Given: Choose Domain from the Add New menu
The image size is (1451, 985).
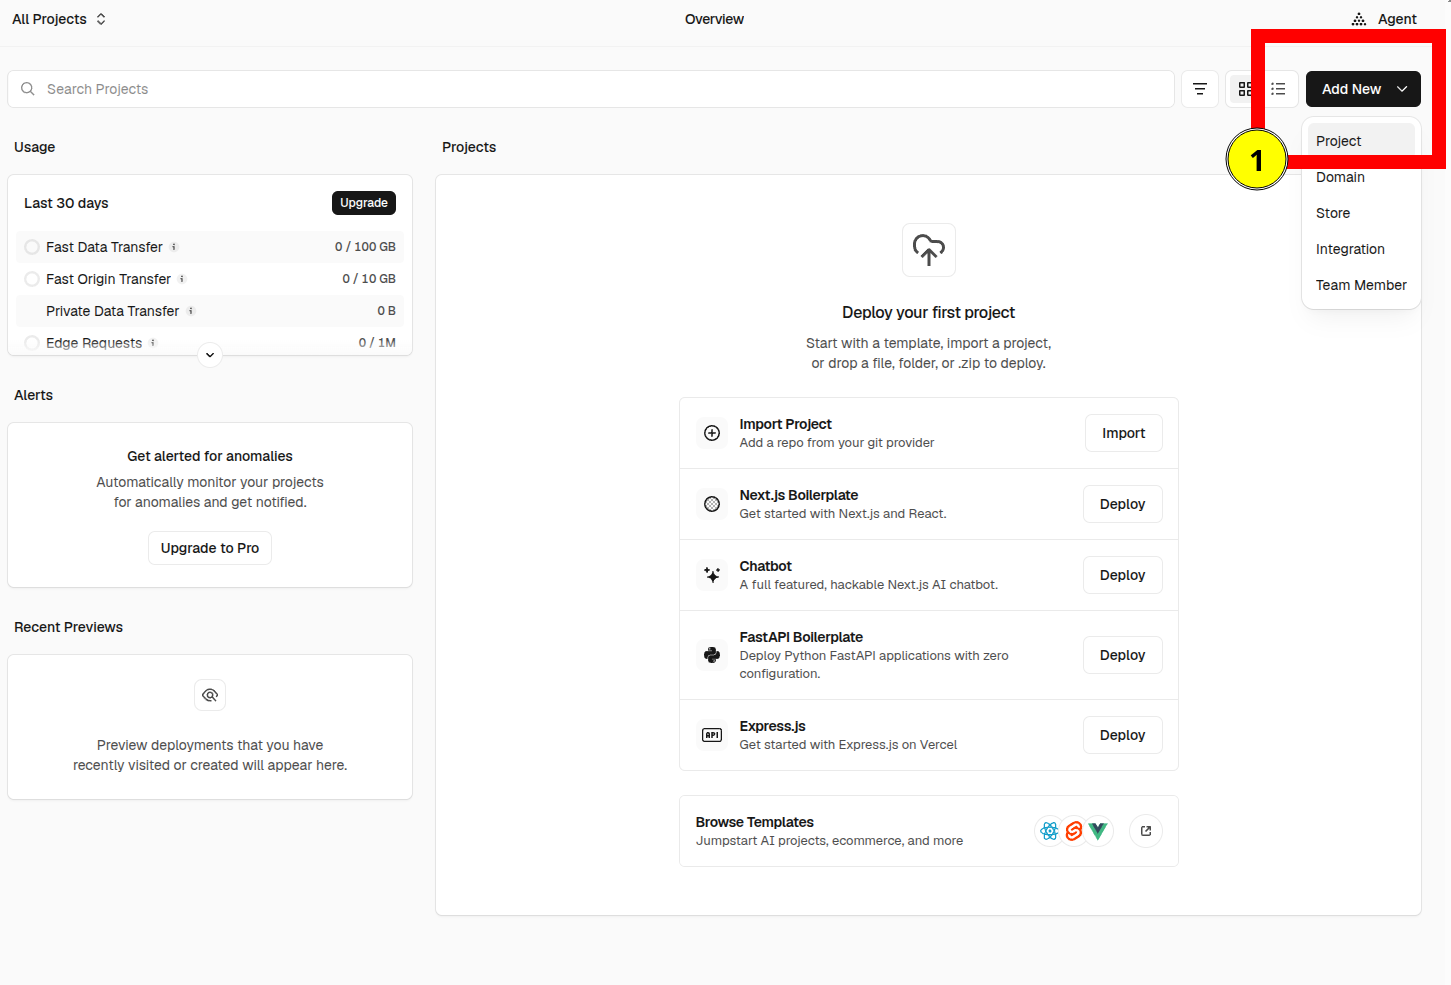Looking at the screenshot, I should [x=1361, y=177].
